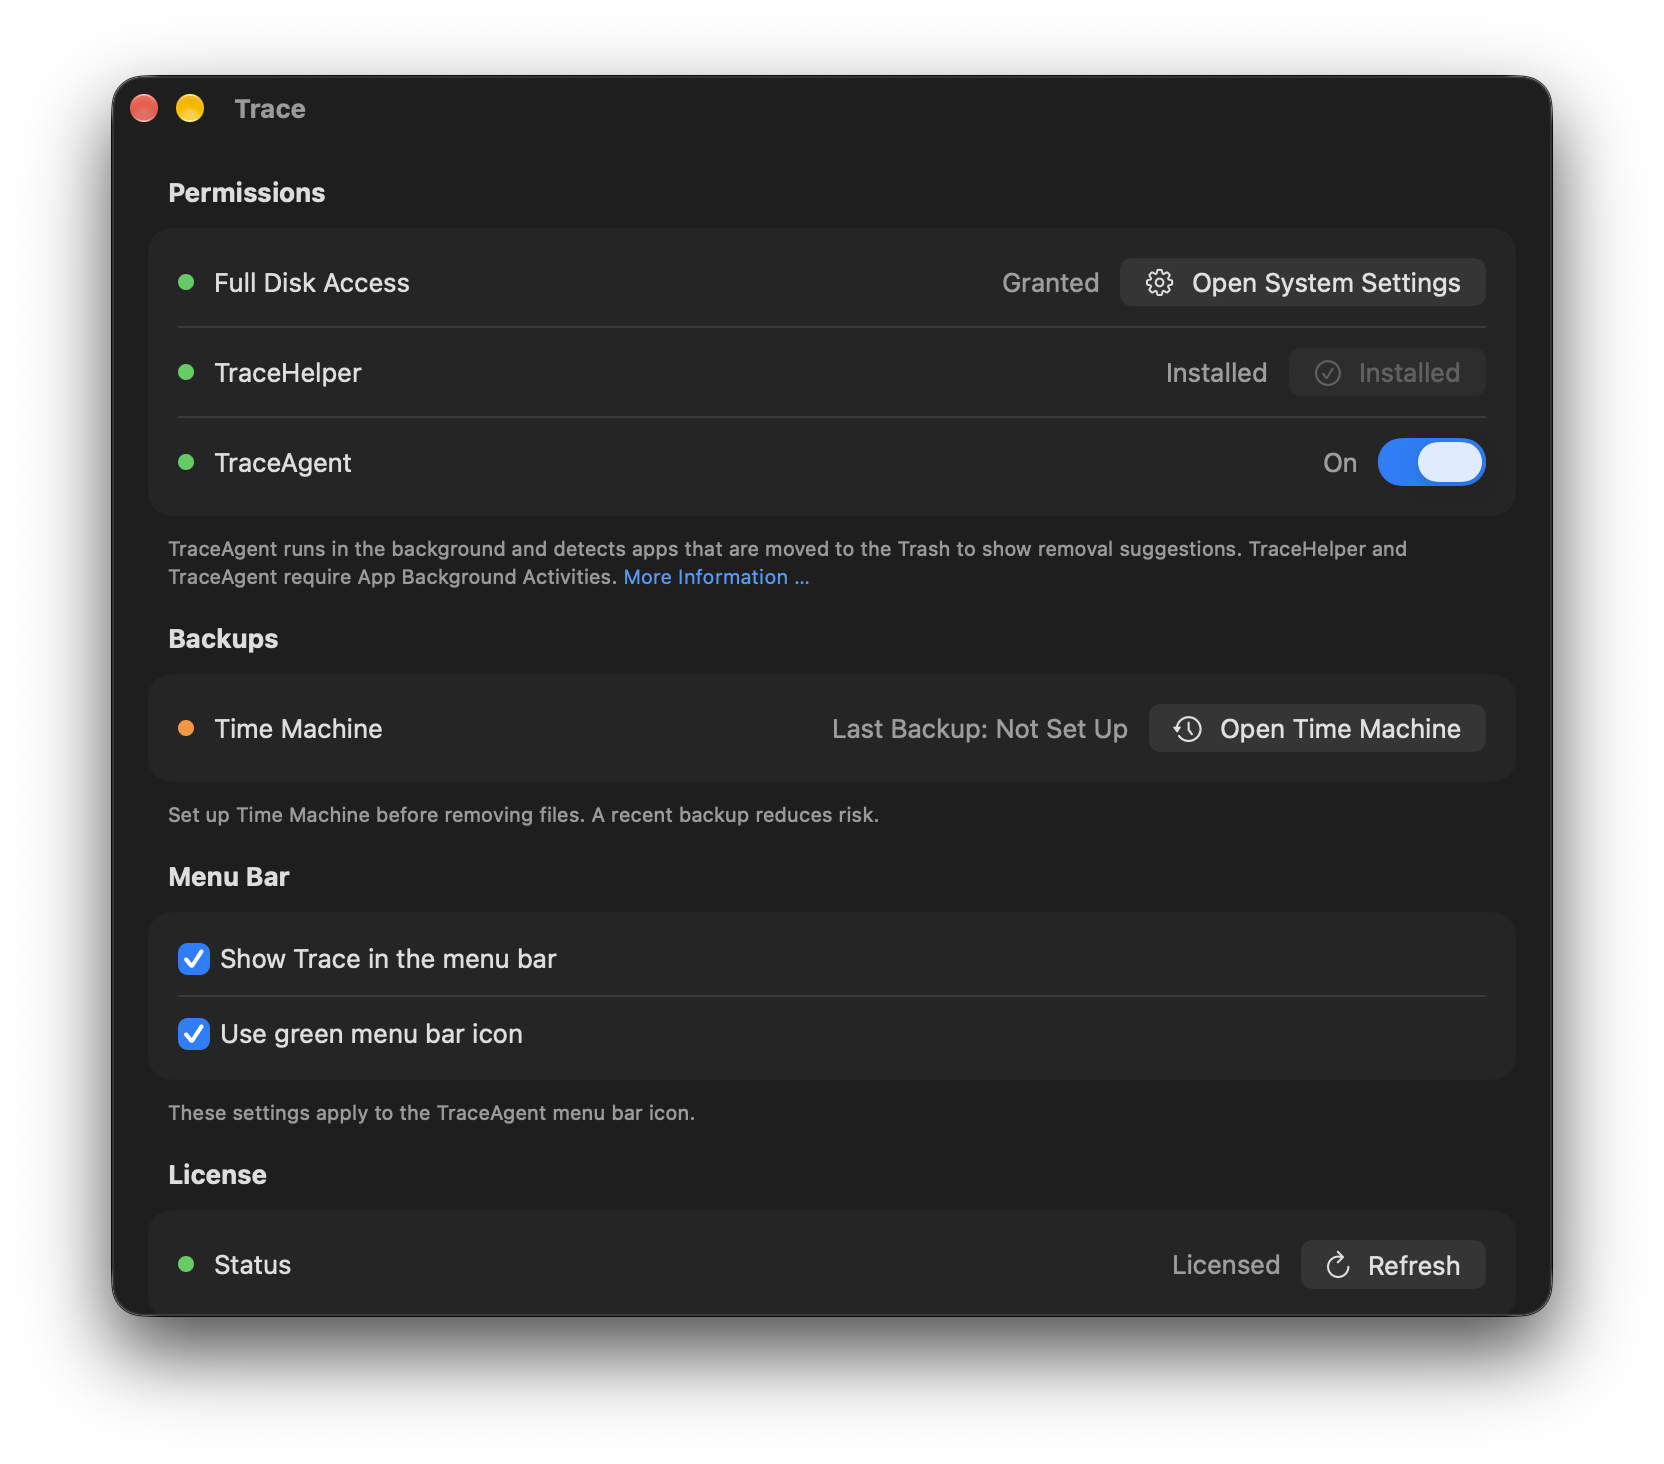Open System Settings for Full Disk Access
The image size is (1664, 1464).
(x=1302, y=283)
